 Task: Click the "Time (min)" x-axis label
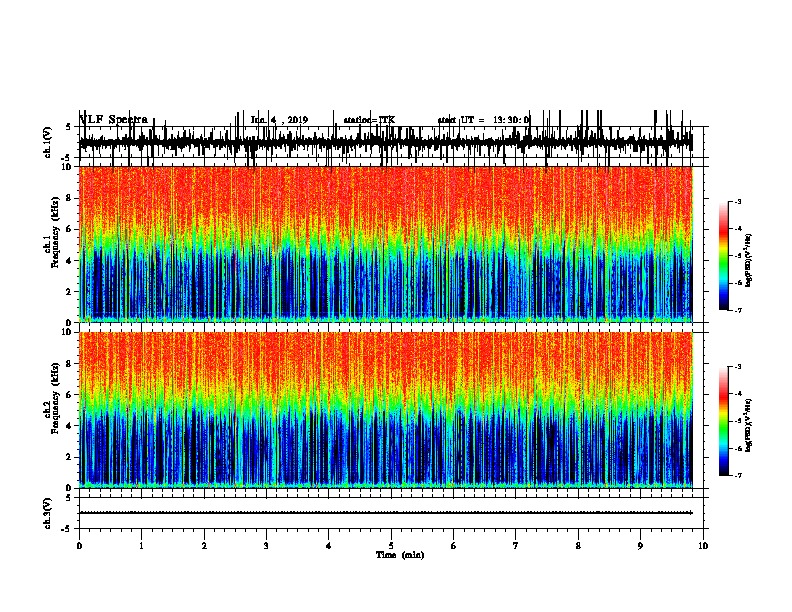click(x=400, y=555)
